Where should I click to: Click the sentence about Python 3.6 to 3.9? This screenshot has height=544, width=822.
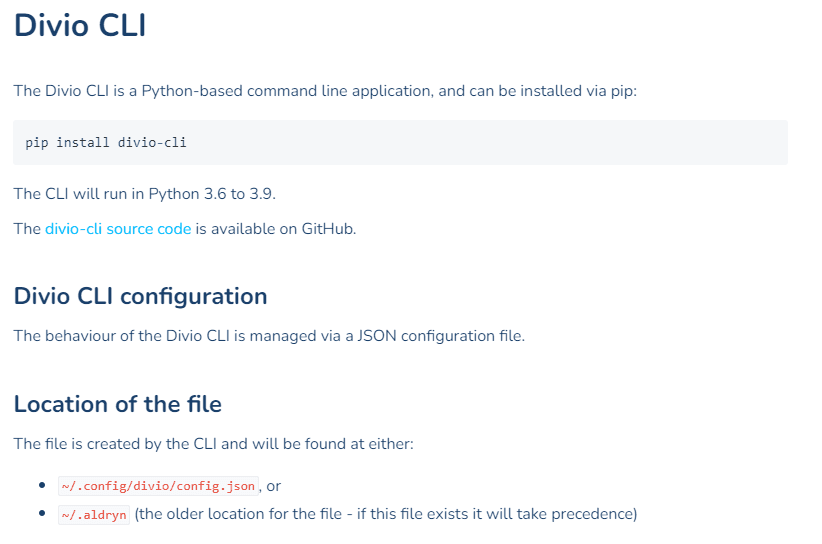(x=144, y=194)
